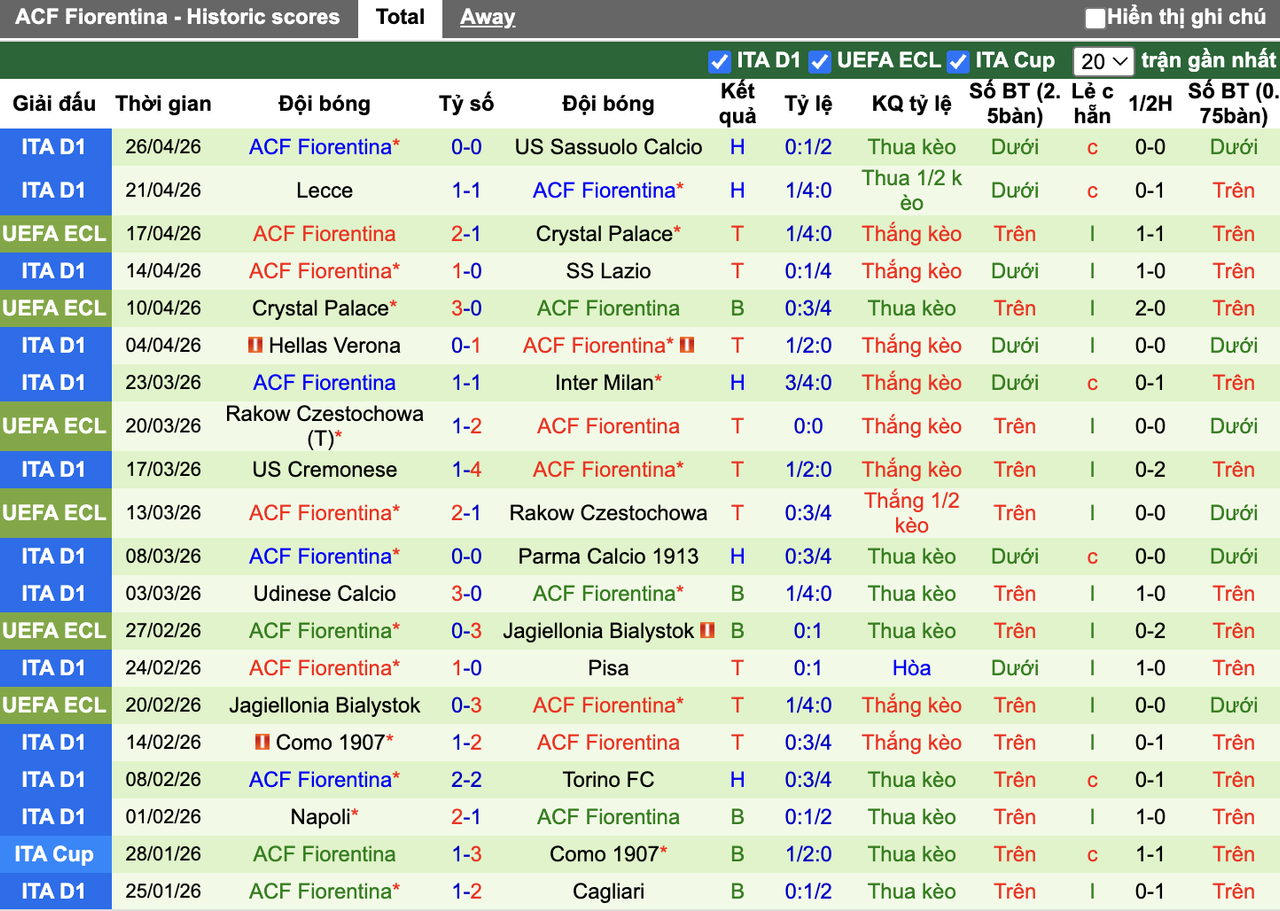Viewport: 1280px width, 911px height.
Task: Click the ITA D1 league badge in the Pisa row
Action: 54,668
